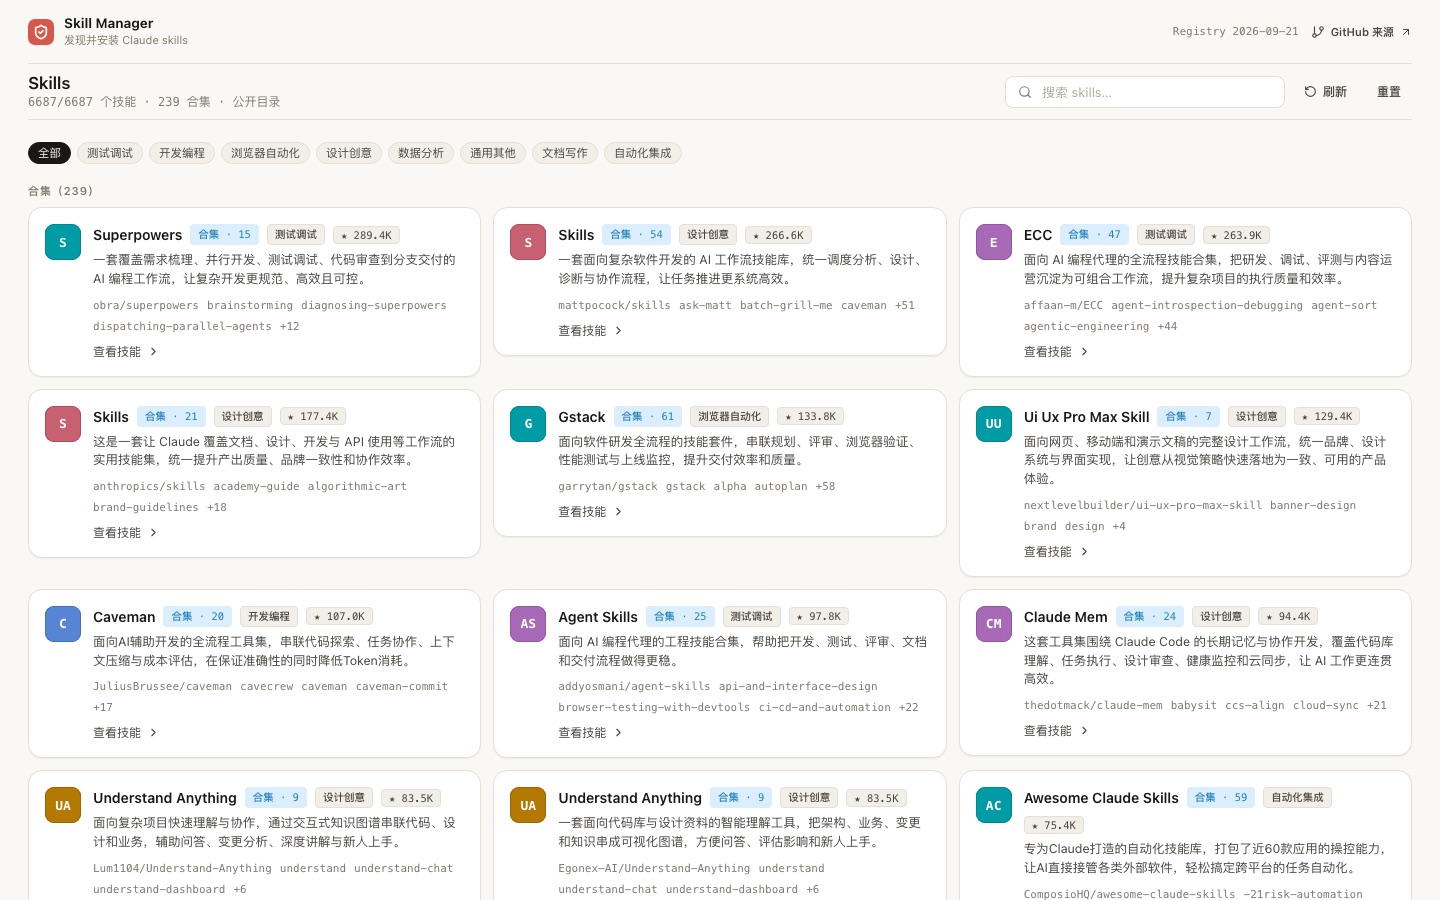Image resolution: width=1440 pixels, height=900 pixels.
Task: Select the 自动化集成 filter tab
Action: coord(643,153)
